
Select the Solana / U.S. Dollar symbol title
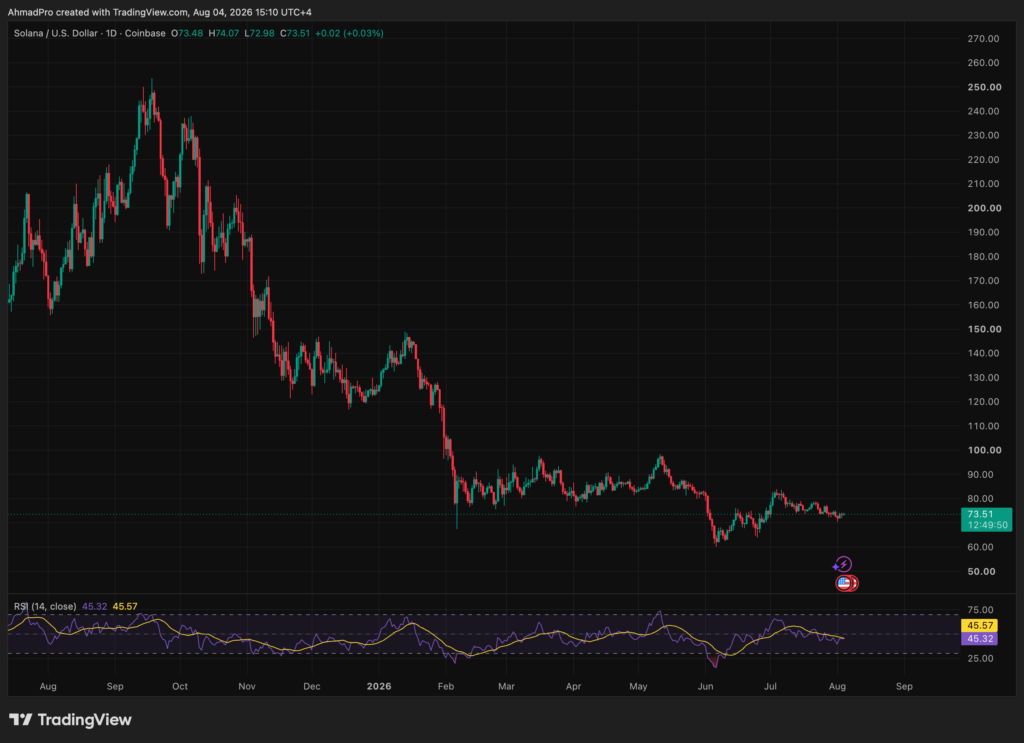[56, 33]
